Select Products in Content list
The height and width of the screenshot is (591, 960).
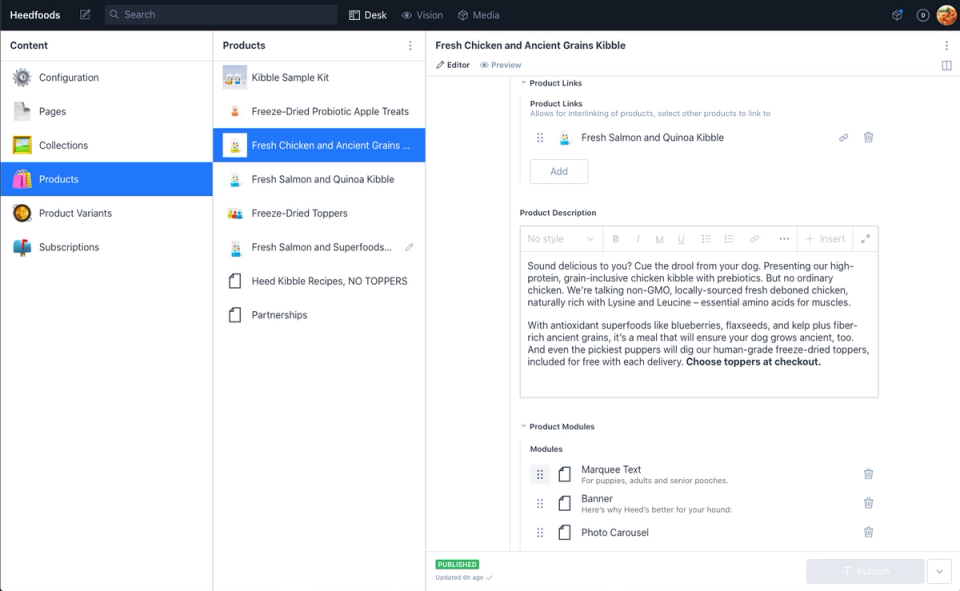point(107,179)
